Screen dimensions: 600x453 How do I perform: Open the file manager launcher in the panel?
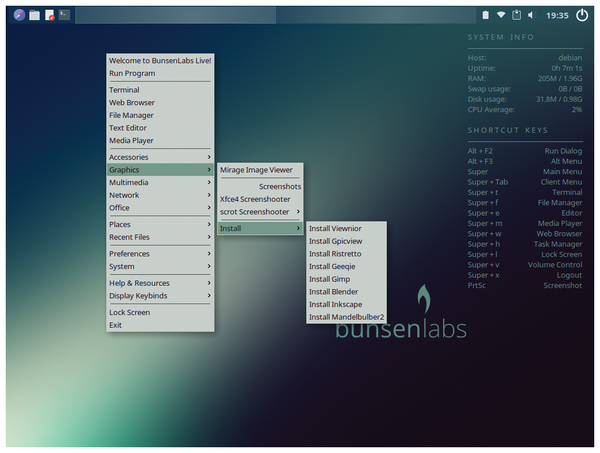[34, 15]
